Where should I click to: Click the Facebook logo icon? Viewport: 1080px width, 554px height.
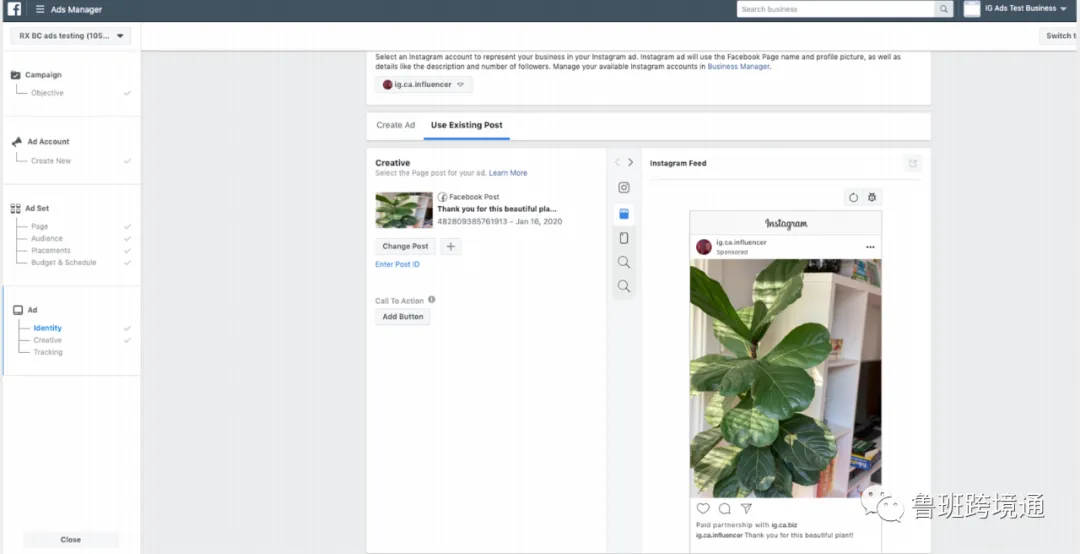(14, 9)
